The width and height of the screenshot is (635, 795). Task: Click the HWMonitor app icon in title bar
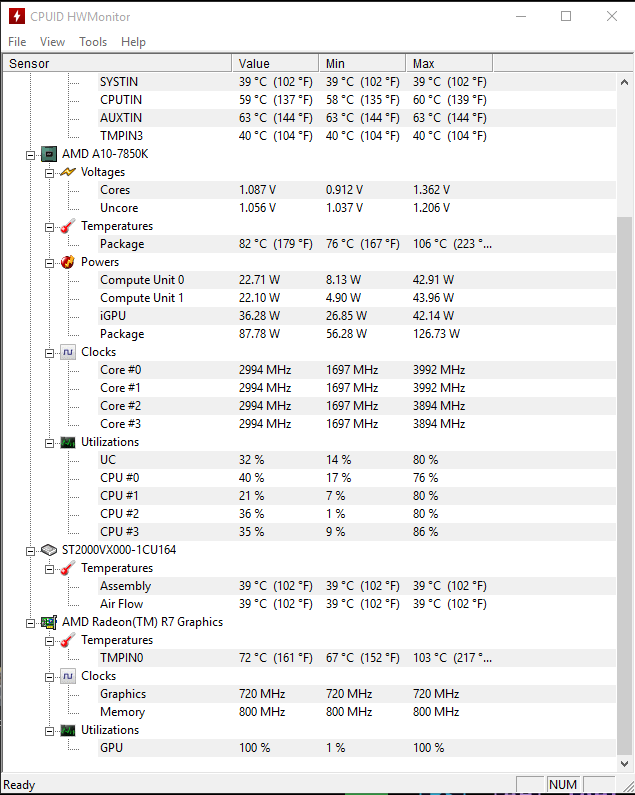point(17,16)
